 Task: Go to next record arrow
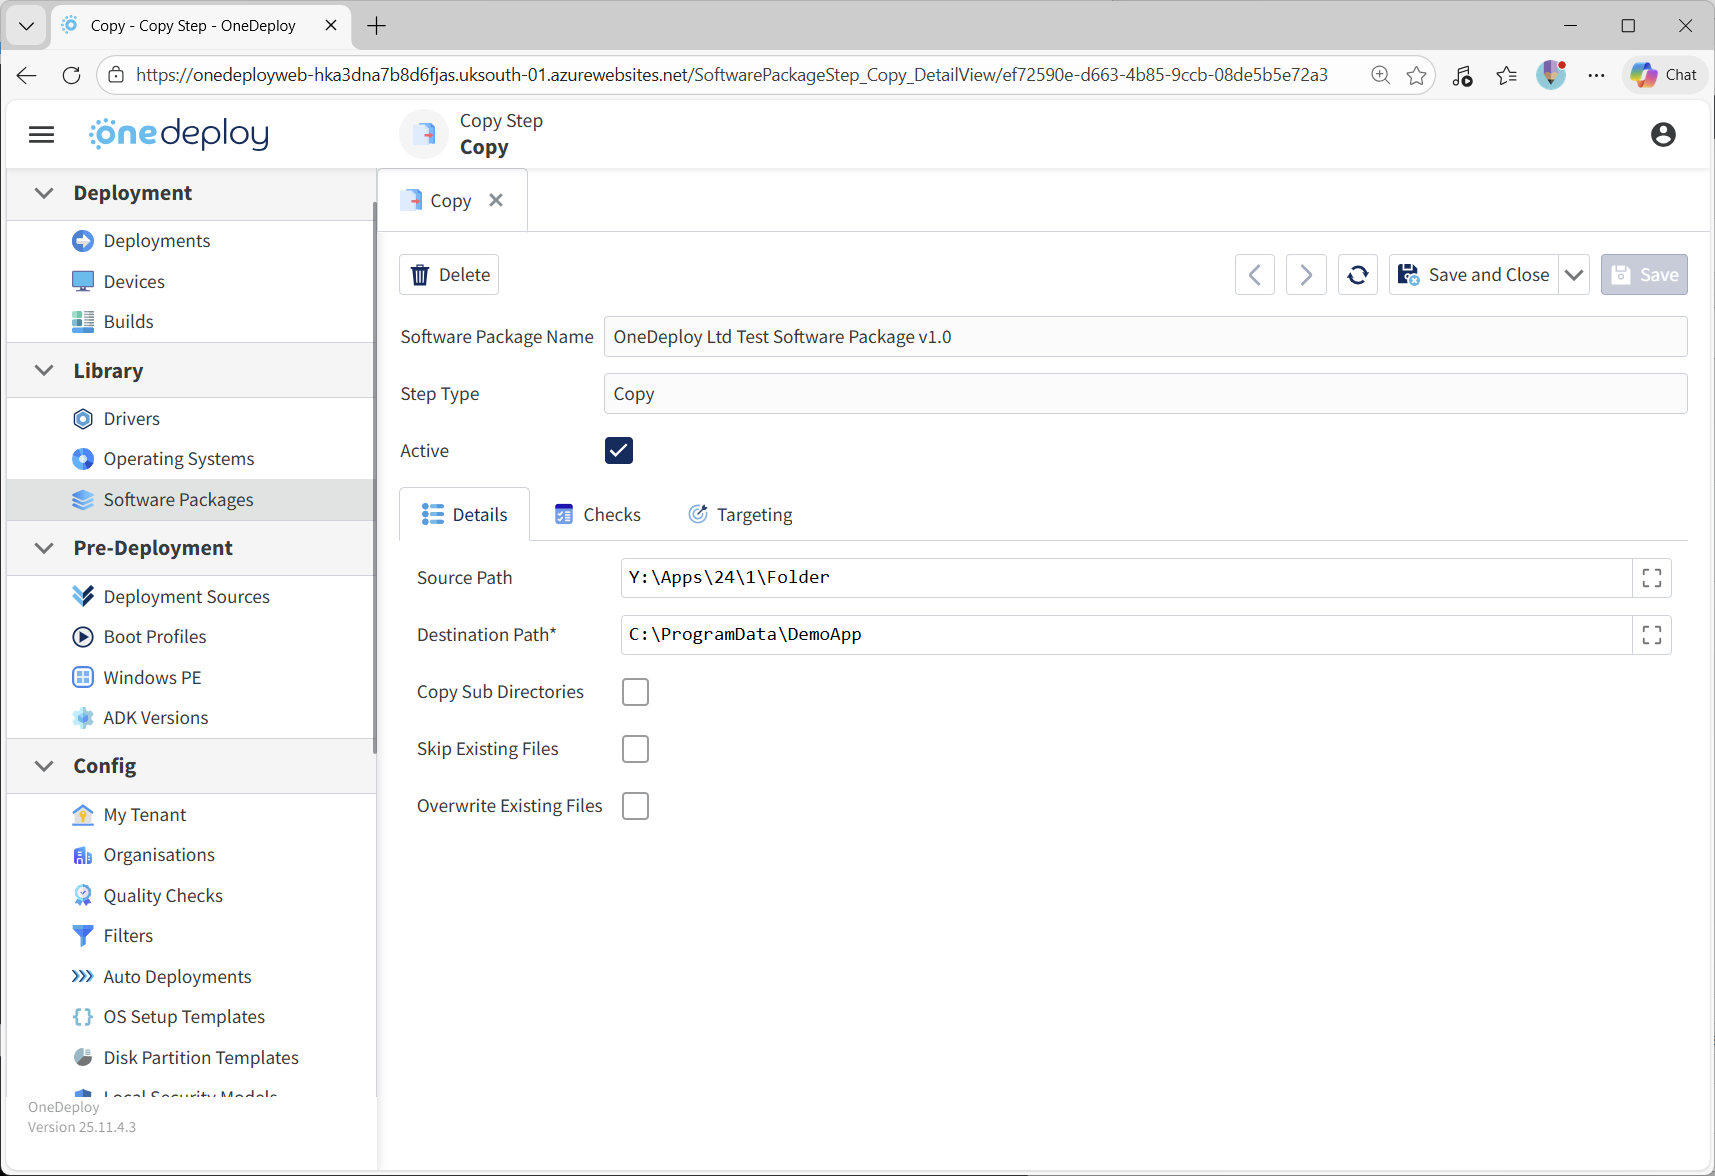pos(1305,275)
